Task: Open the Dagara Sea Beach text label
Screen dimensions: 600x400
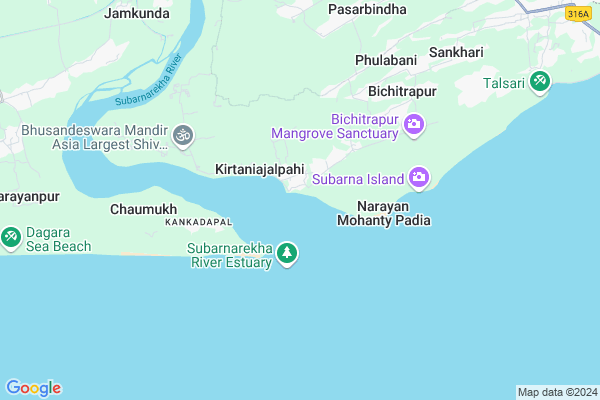Action: [x=59, y=239]
